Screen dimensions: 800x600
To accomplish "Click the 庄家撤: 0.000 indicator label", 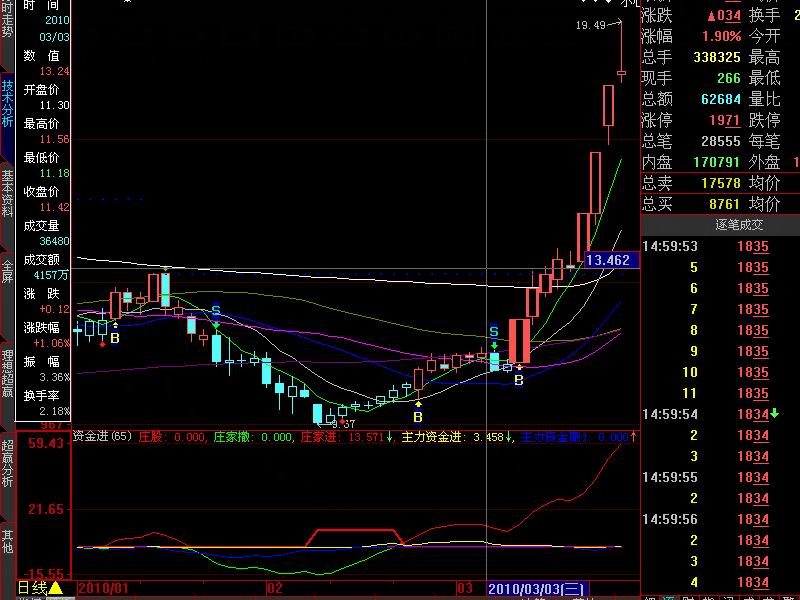I will coord(253,437).
